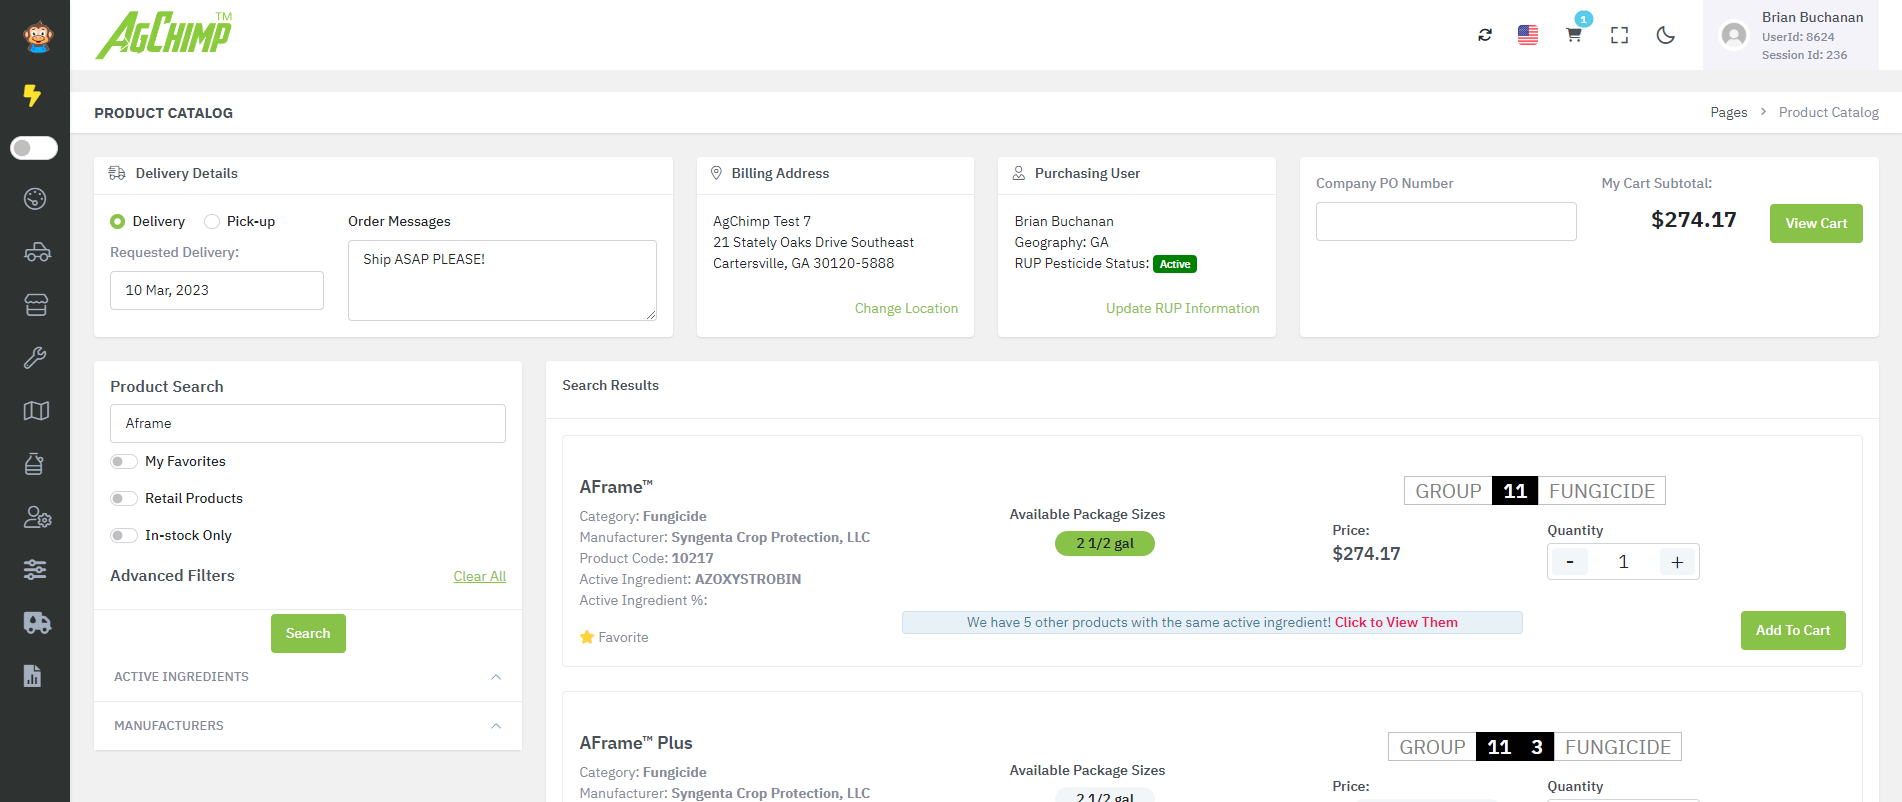The image size is (1902, 802).
Task: Switch to dark mode moon icon
Action: 1665,35
